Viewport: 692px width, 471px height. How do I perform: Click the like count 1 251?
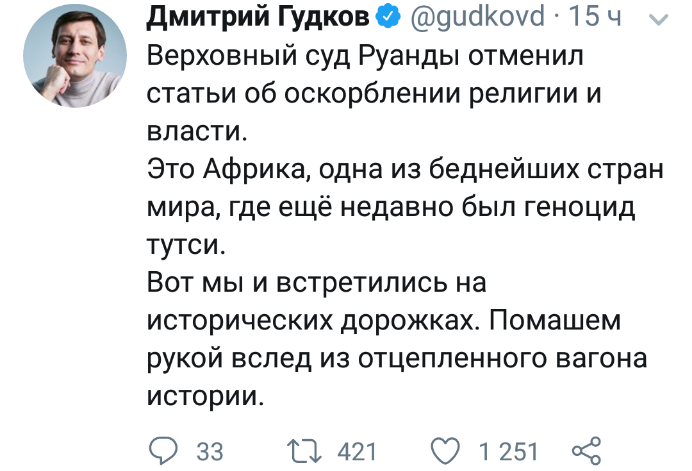coord(509,450)
